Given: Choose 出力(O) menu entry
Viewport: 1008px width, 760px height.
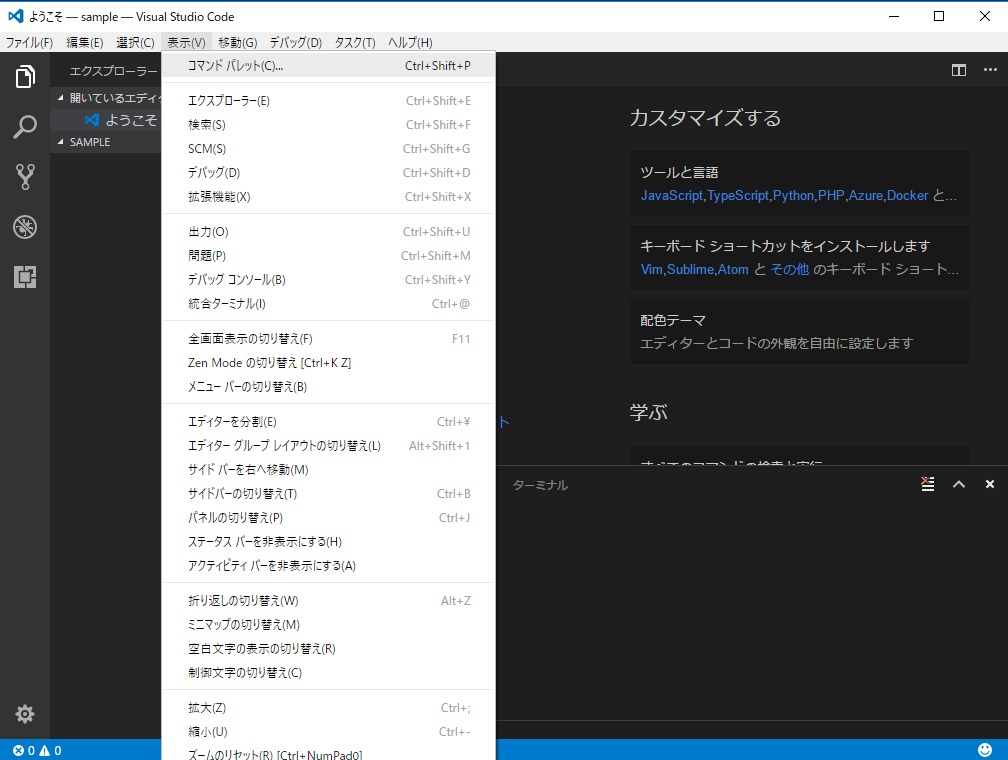Looking at the screenshot, I should pos(328,232).
